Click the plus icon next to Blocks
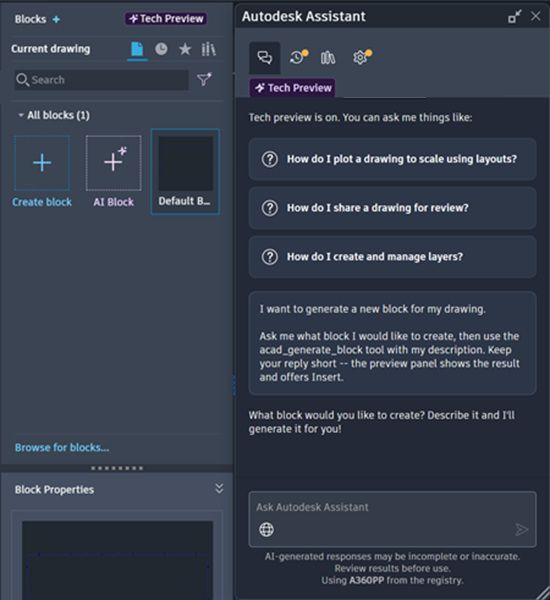 click(56, 19)
